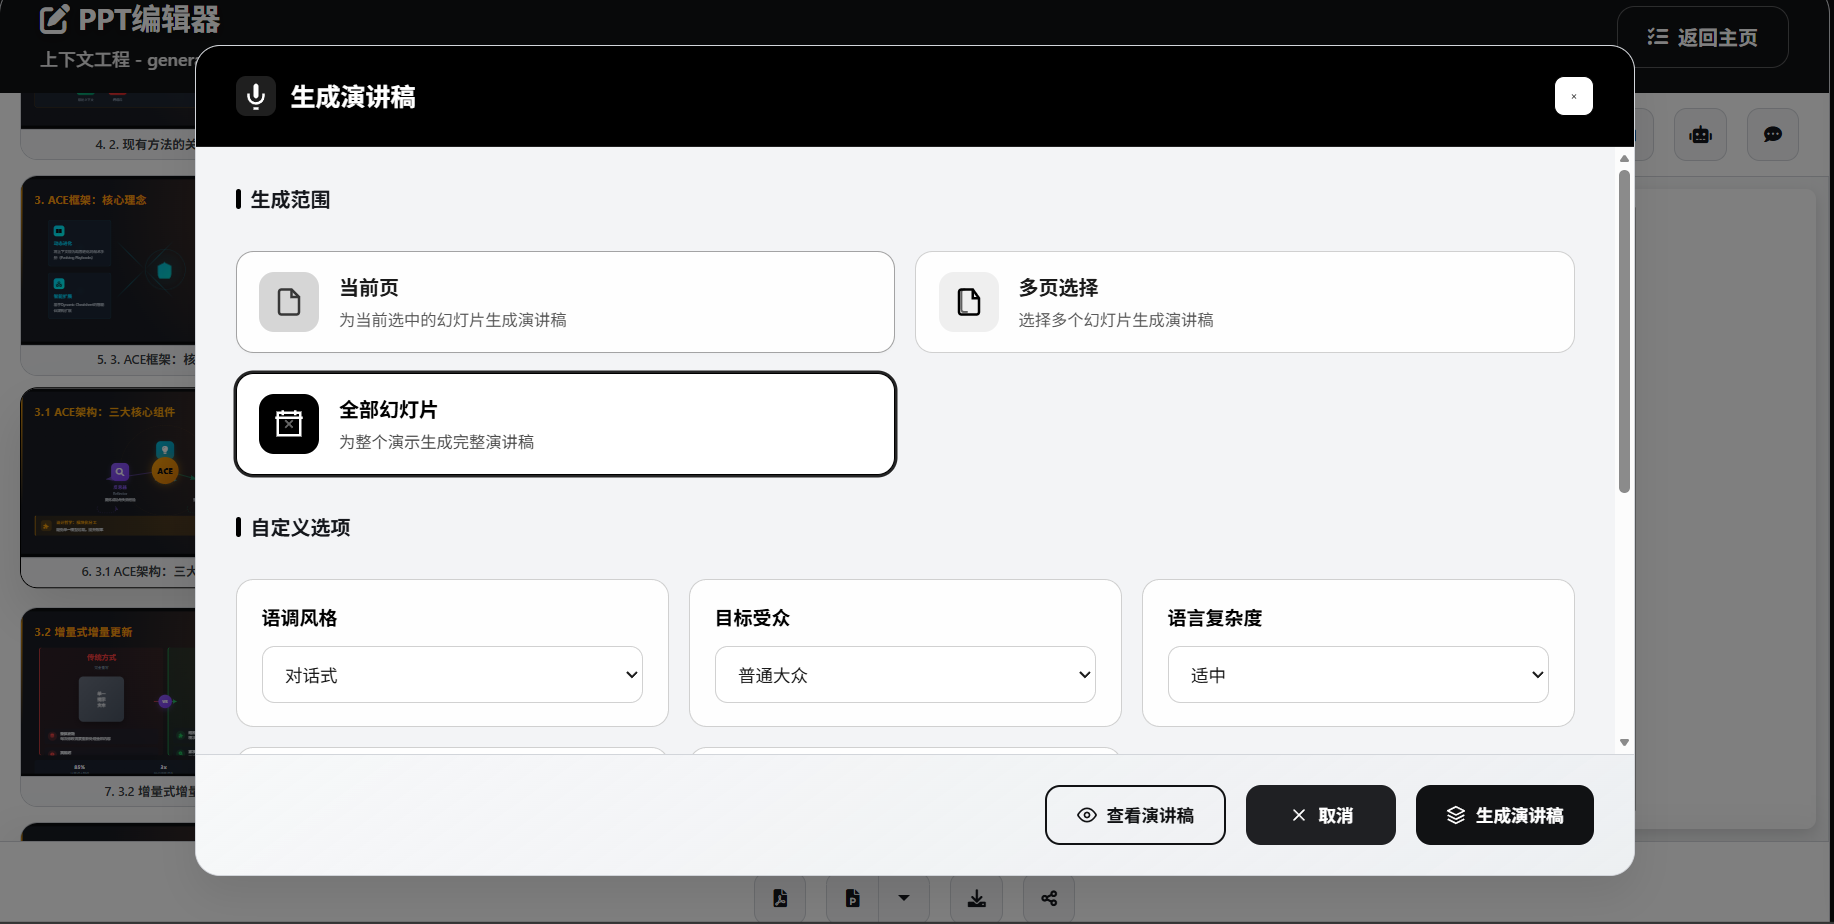
Task: Open the AI robot assistant
Action: 1700,134
